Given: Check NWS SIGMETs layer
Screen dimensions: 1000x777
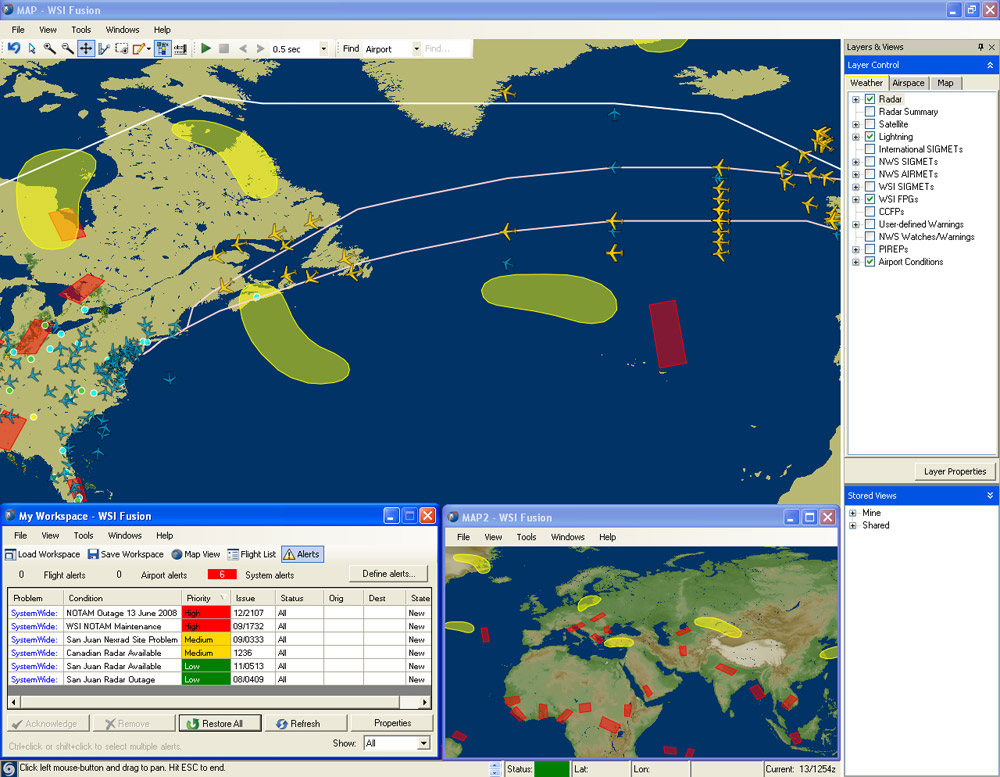Looking at the screenshot, I should [870, 161].
